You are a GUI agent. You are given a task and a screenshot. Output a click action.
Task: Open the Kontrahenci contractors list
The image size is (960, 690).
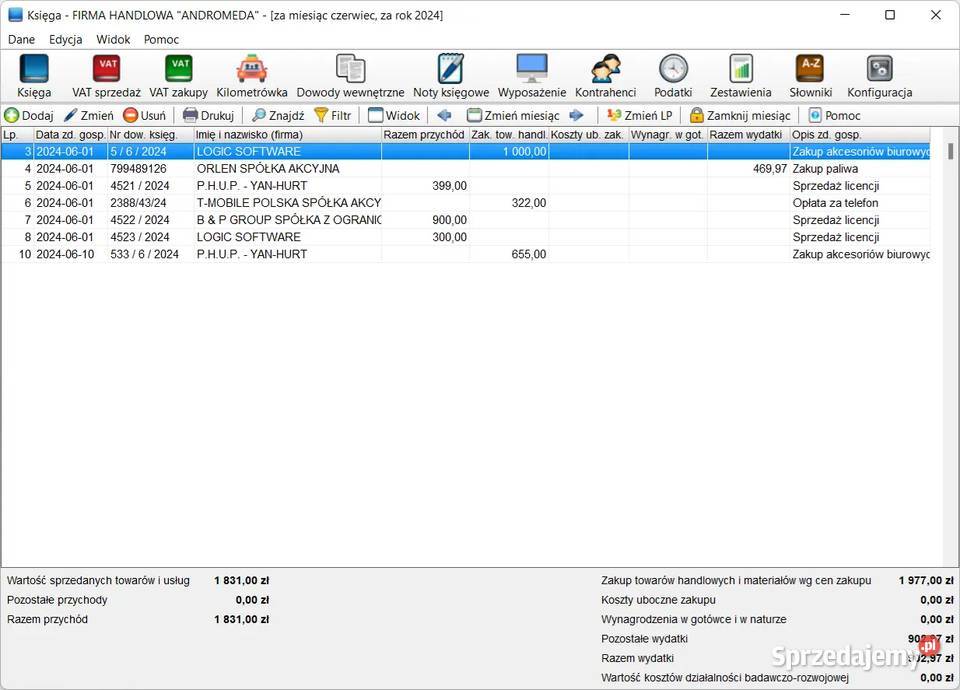point(606,75)
